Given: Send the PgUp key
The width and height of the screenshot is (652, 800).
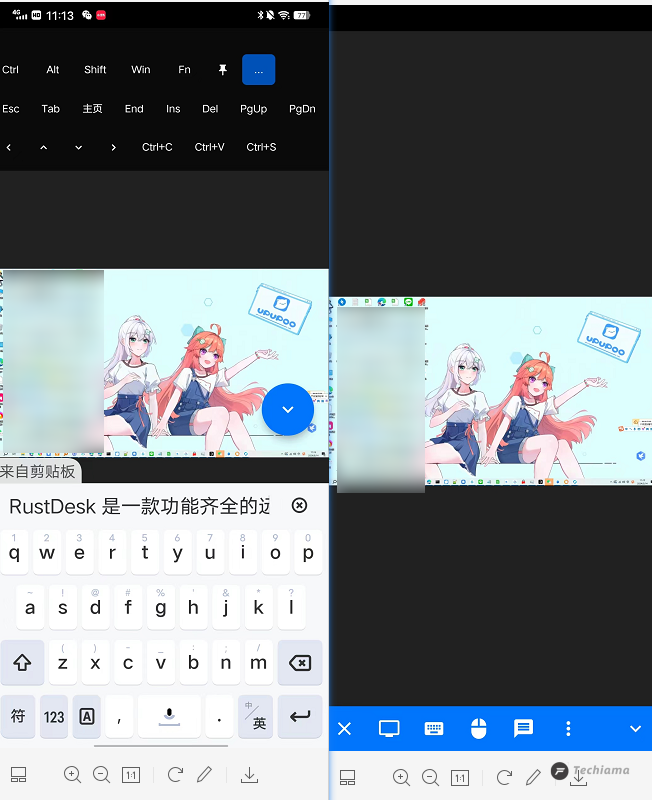Looking at the screenshot, I should pyautogui.click(x=254, y=109).
